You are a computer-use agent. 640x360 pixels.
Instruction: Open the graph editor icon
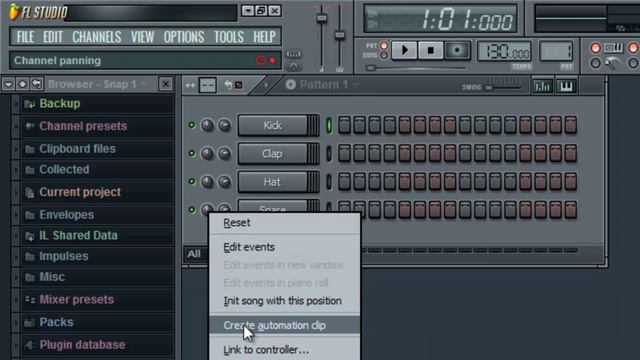click(542, 86)
